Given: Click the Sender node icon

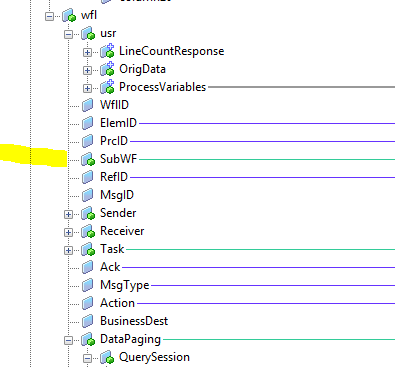Looking at the screenshot, I should coord(88,213).
